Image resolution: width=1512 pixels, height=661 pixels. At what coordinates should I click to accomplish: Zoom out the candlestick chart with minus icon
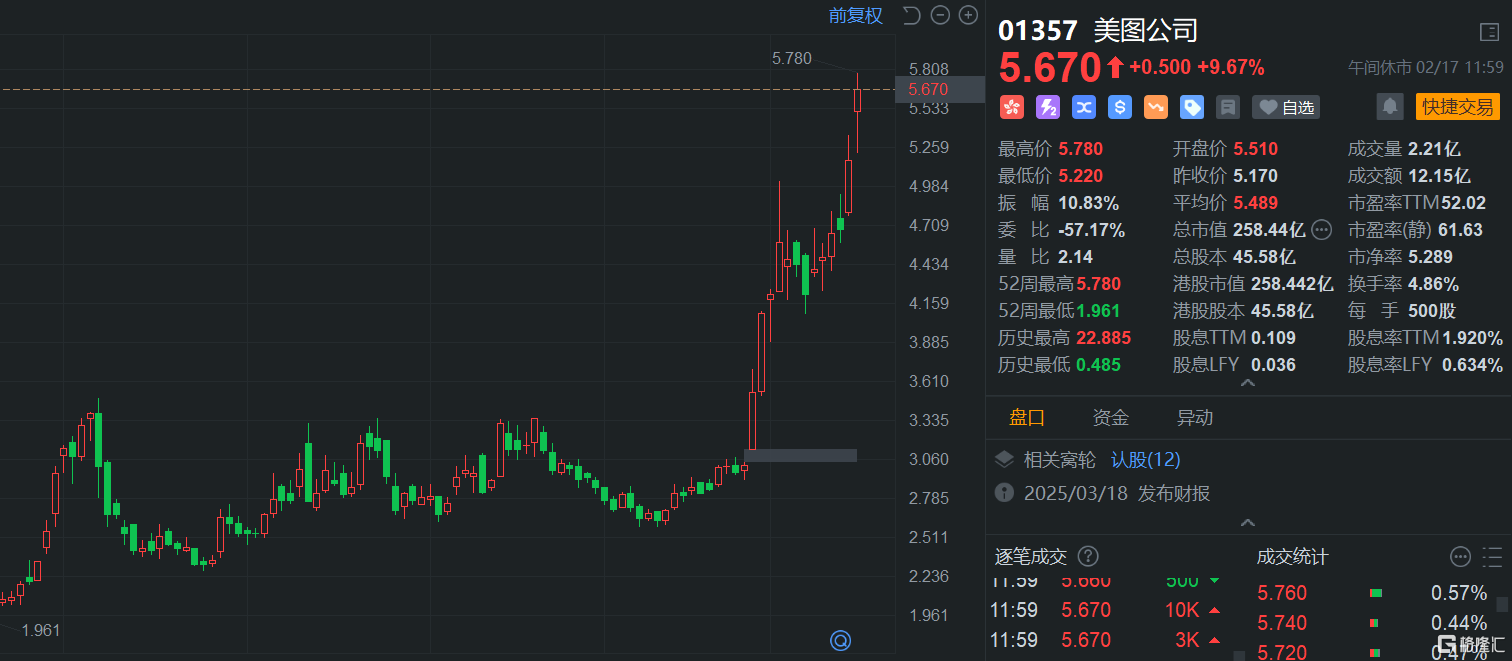click(940, 15)
